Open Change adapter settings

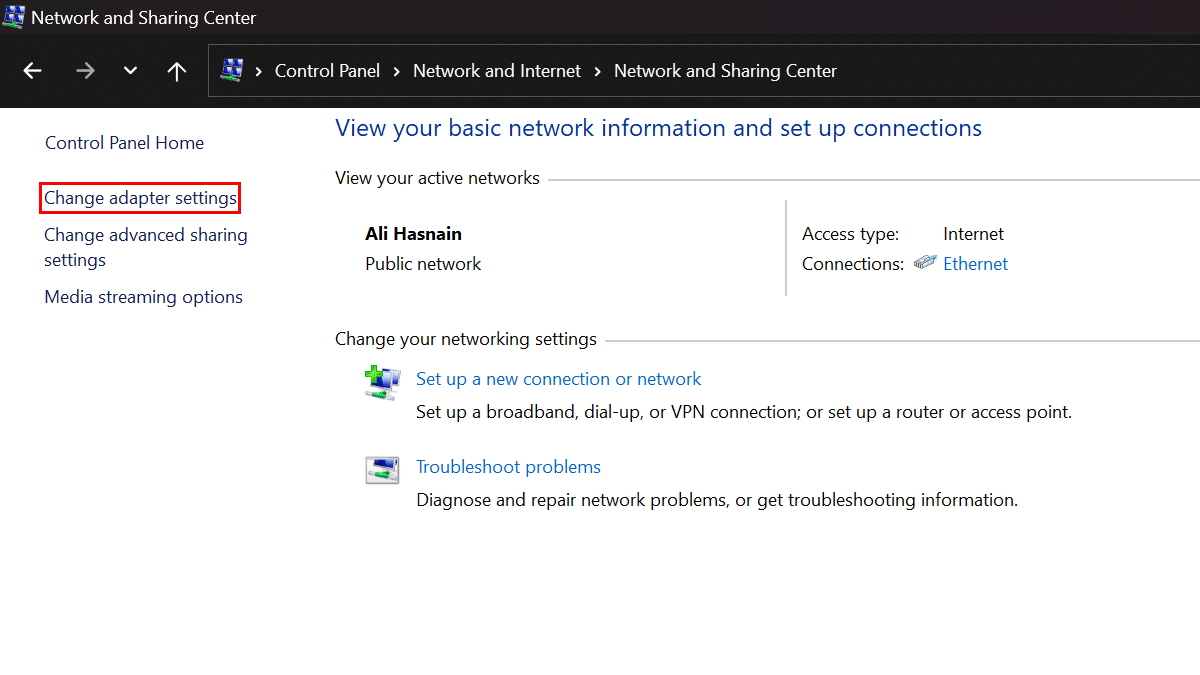(x=139, y=197)
